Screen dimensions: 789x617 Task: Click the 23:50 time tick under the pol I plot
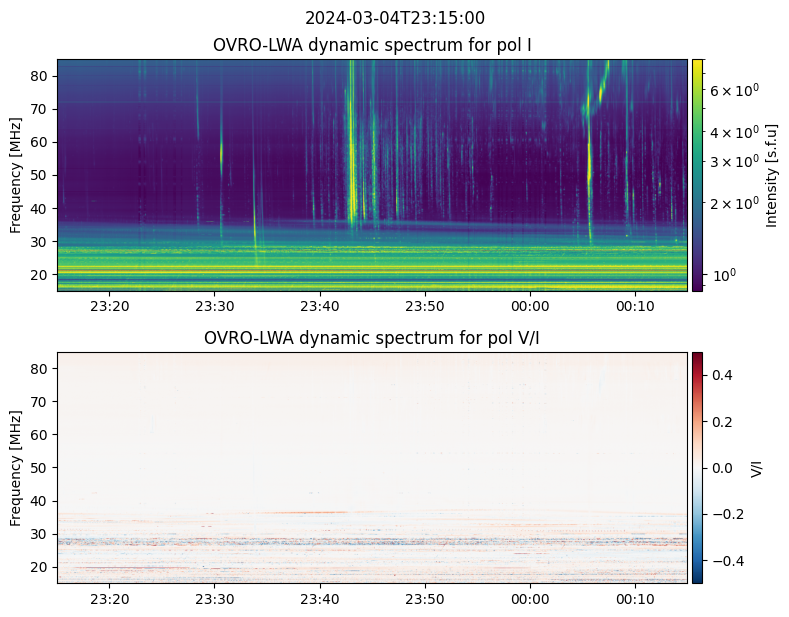click(425, 305)
